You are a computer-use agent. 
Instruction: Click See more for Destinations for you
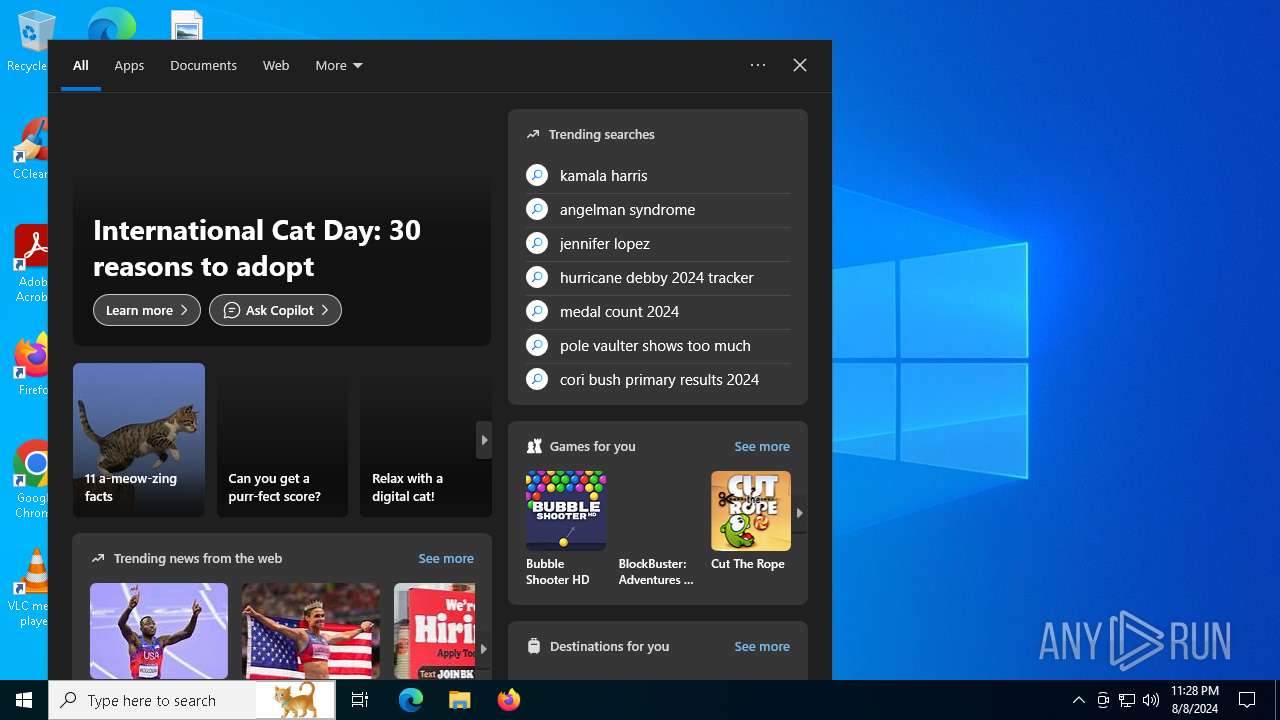tap(762, 646)
